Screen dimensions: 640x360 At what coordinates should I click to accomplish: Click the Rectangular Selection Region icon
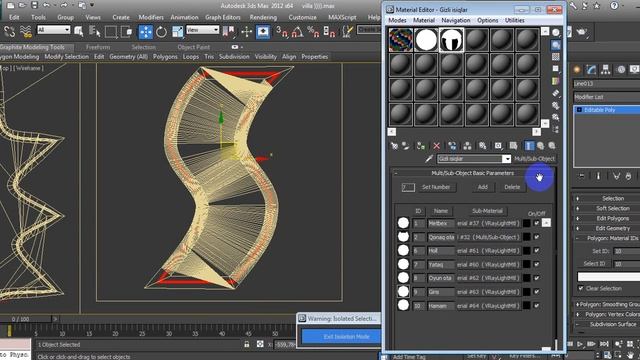[110, 31]
